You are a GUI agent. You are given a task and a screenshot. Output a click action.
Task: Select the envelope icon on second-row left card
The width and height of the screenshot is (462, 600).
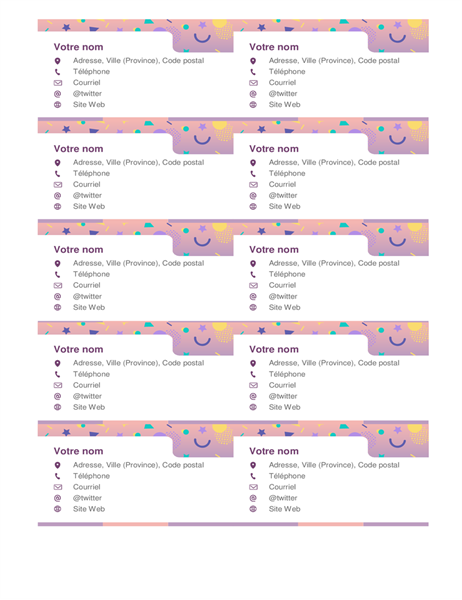tap(58, 184)
